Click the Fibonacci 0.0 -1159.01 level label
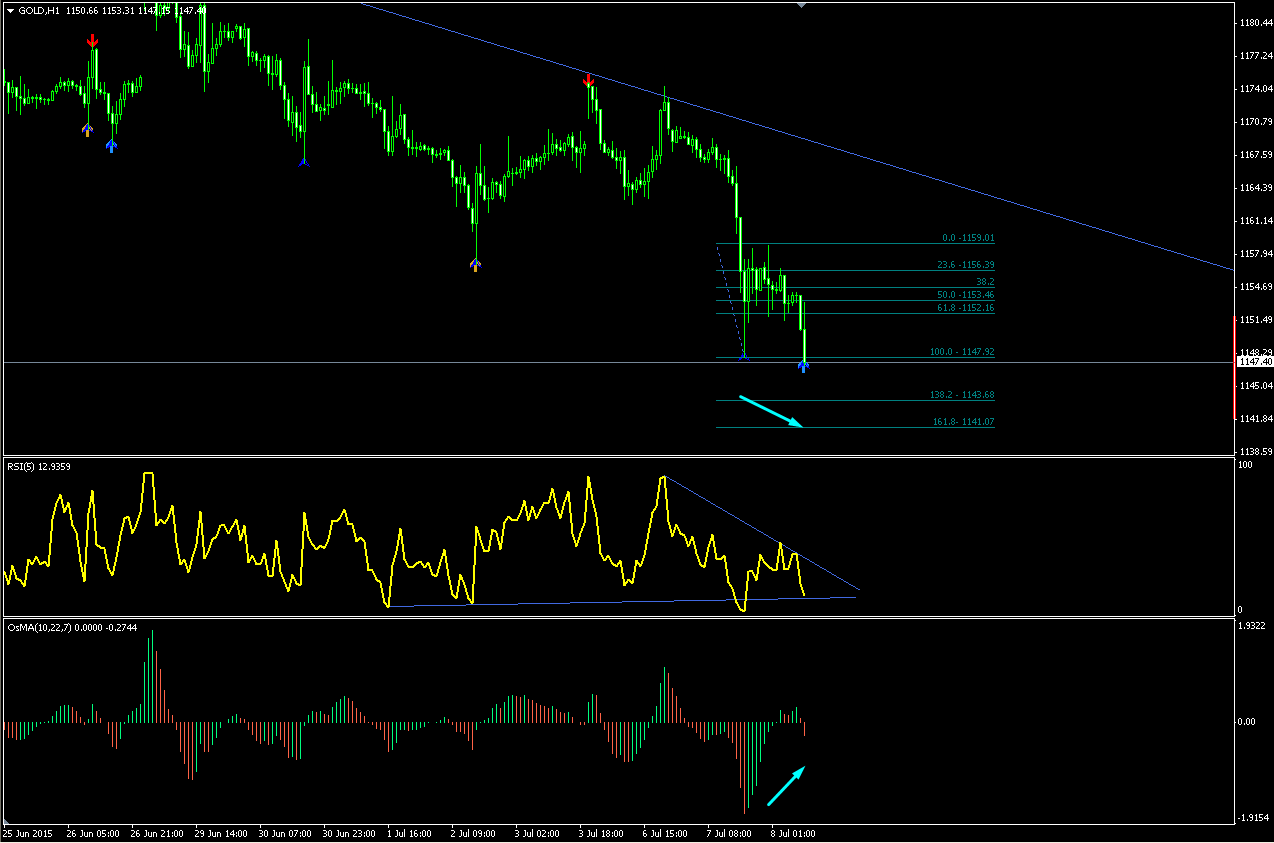Viewport: 1274px width, 843px height. [968, 238]
